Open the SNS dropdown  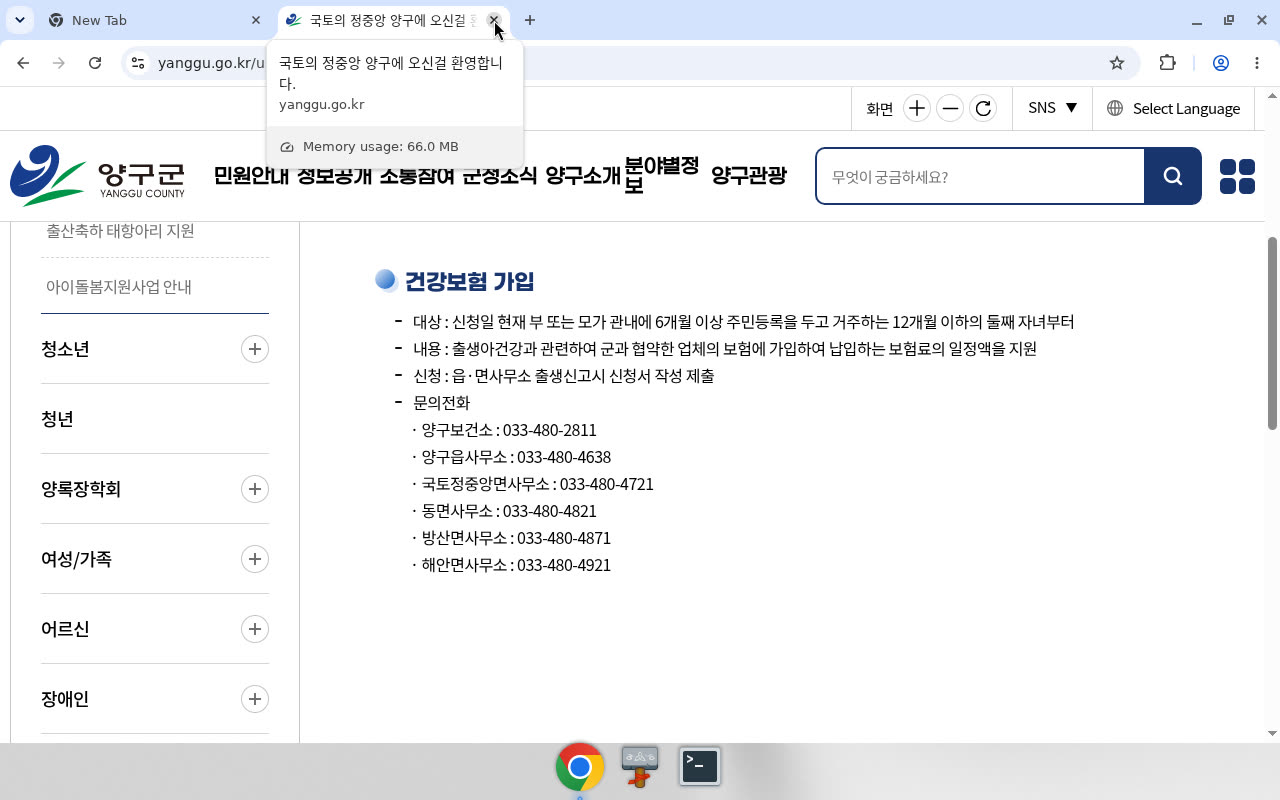[1052, 108]
